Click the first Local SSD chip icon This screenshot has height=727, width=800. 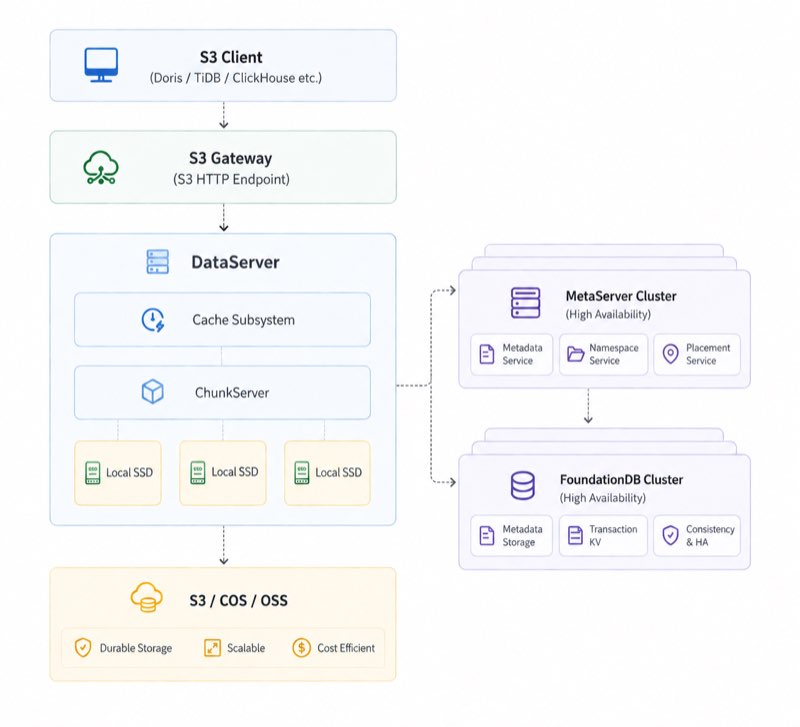pyautogui.click(x=94, y=472)
